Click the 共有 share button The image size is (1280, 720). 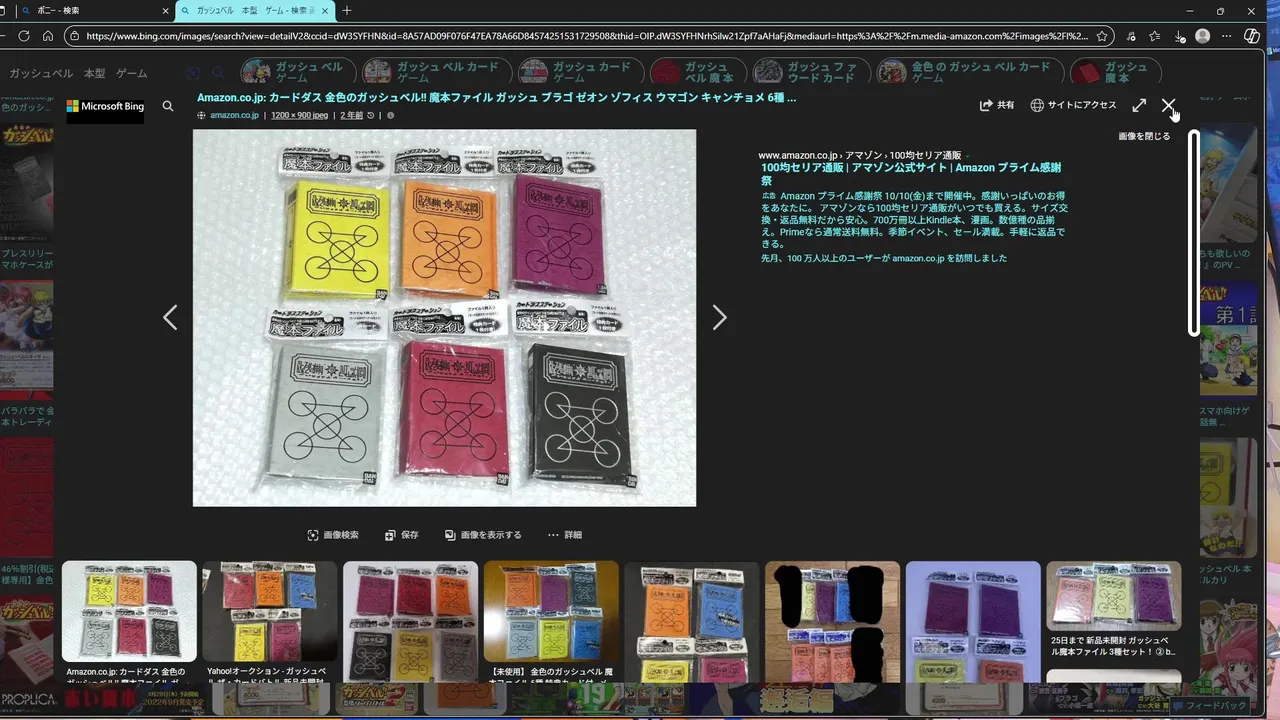point(997,105)
